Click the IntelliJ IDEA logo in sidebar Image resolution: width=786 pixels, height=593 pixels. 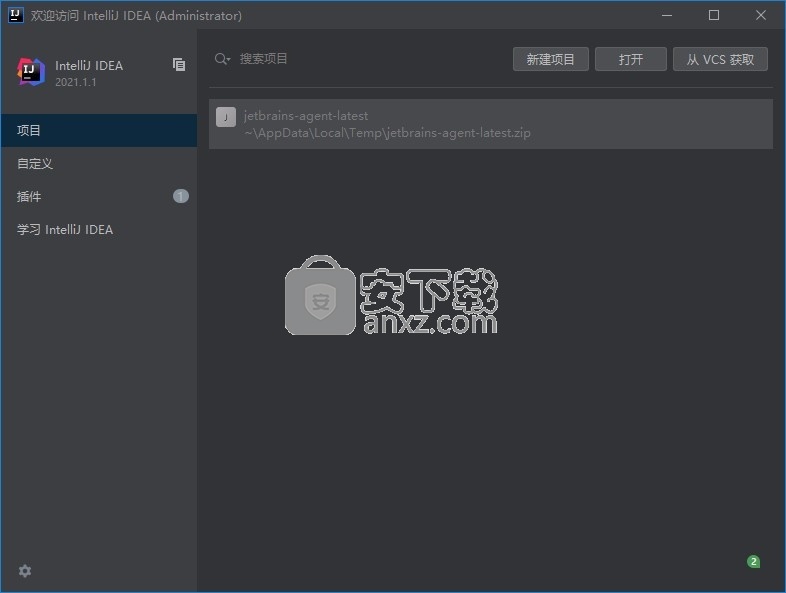pos(31,72)
